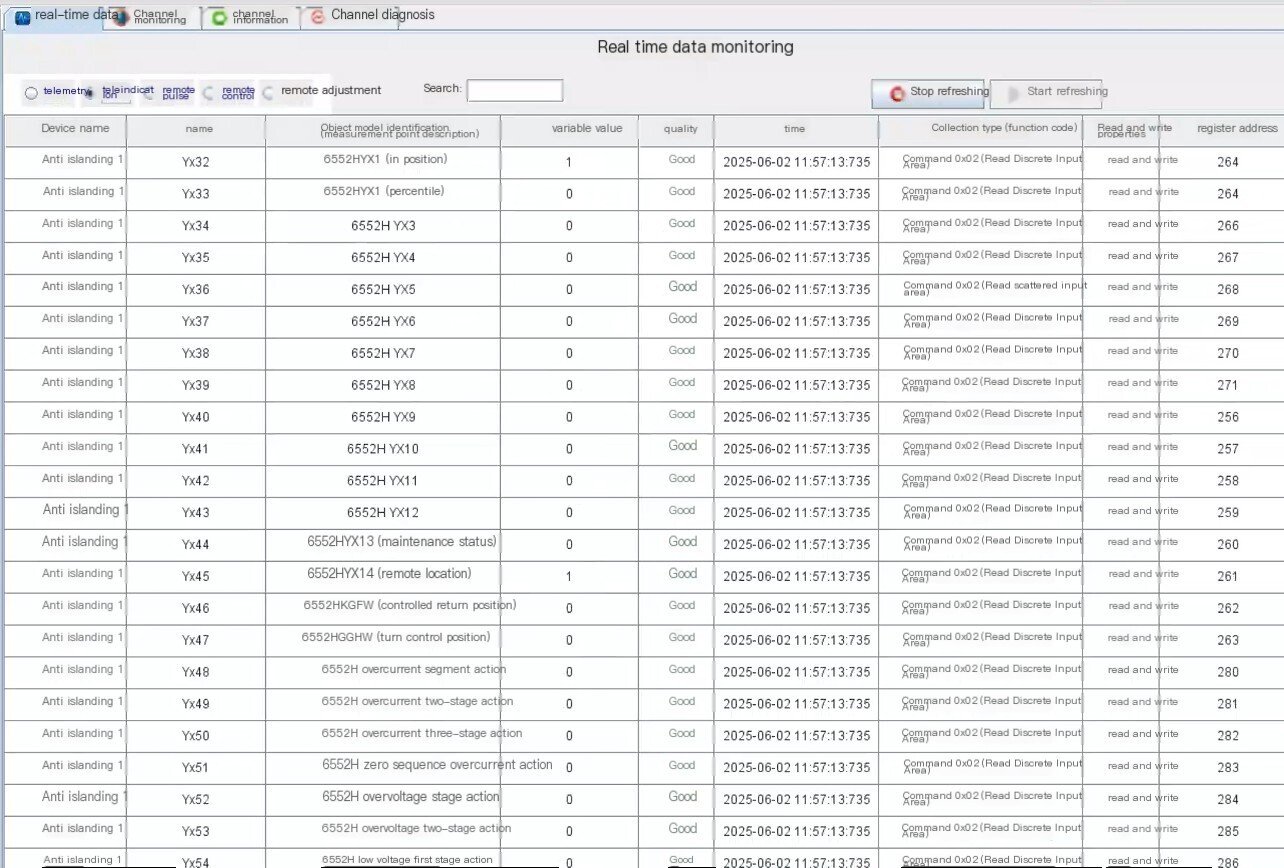Image resolution: width=1284 pixels, height=868 pixels.
Task: Open the channel information tab
Action: [250, 17]
